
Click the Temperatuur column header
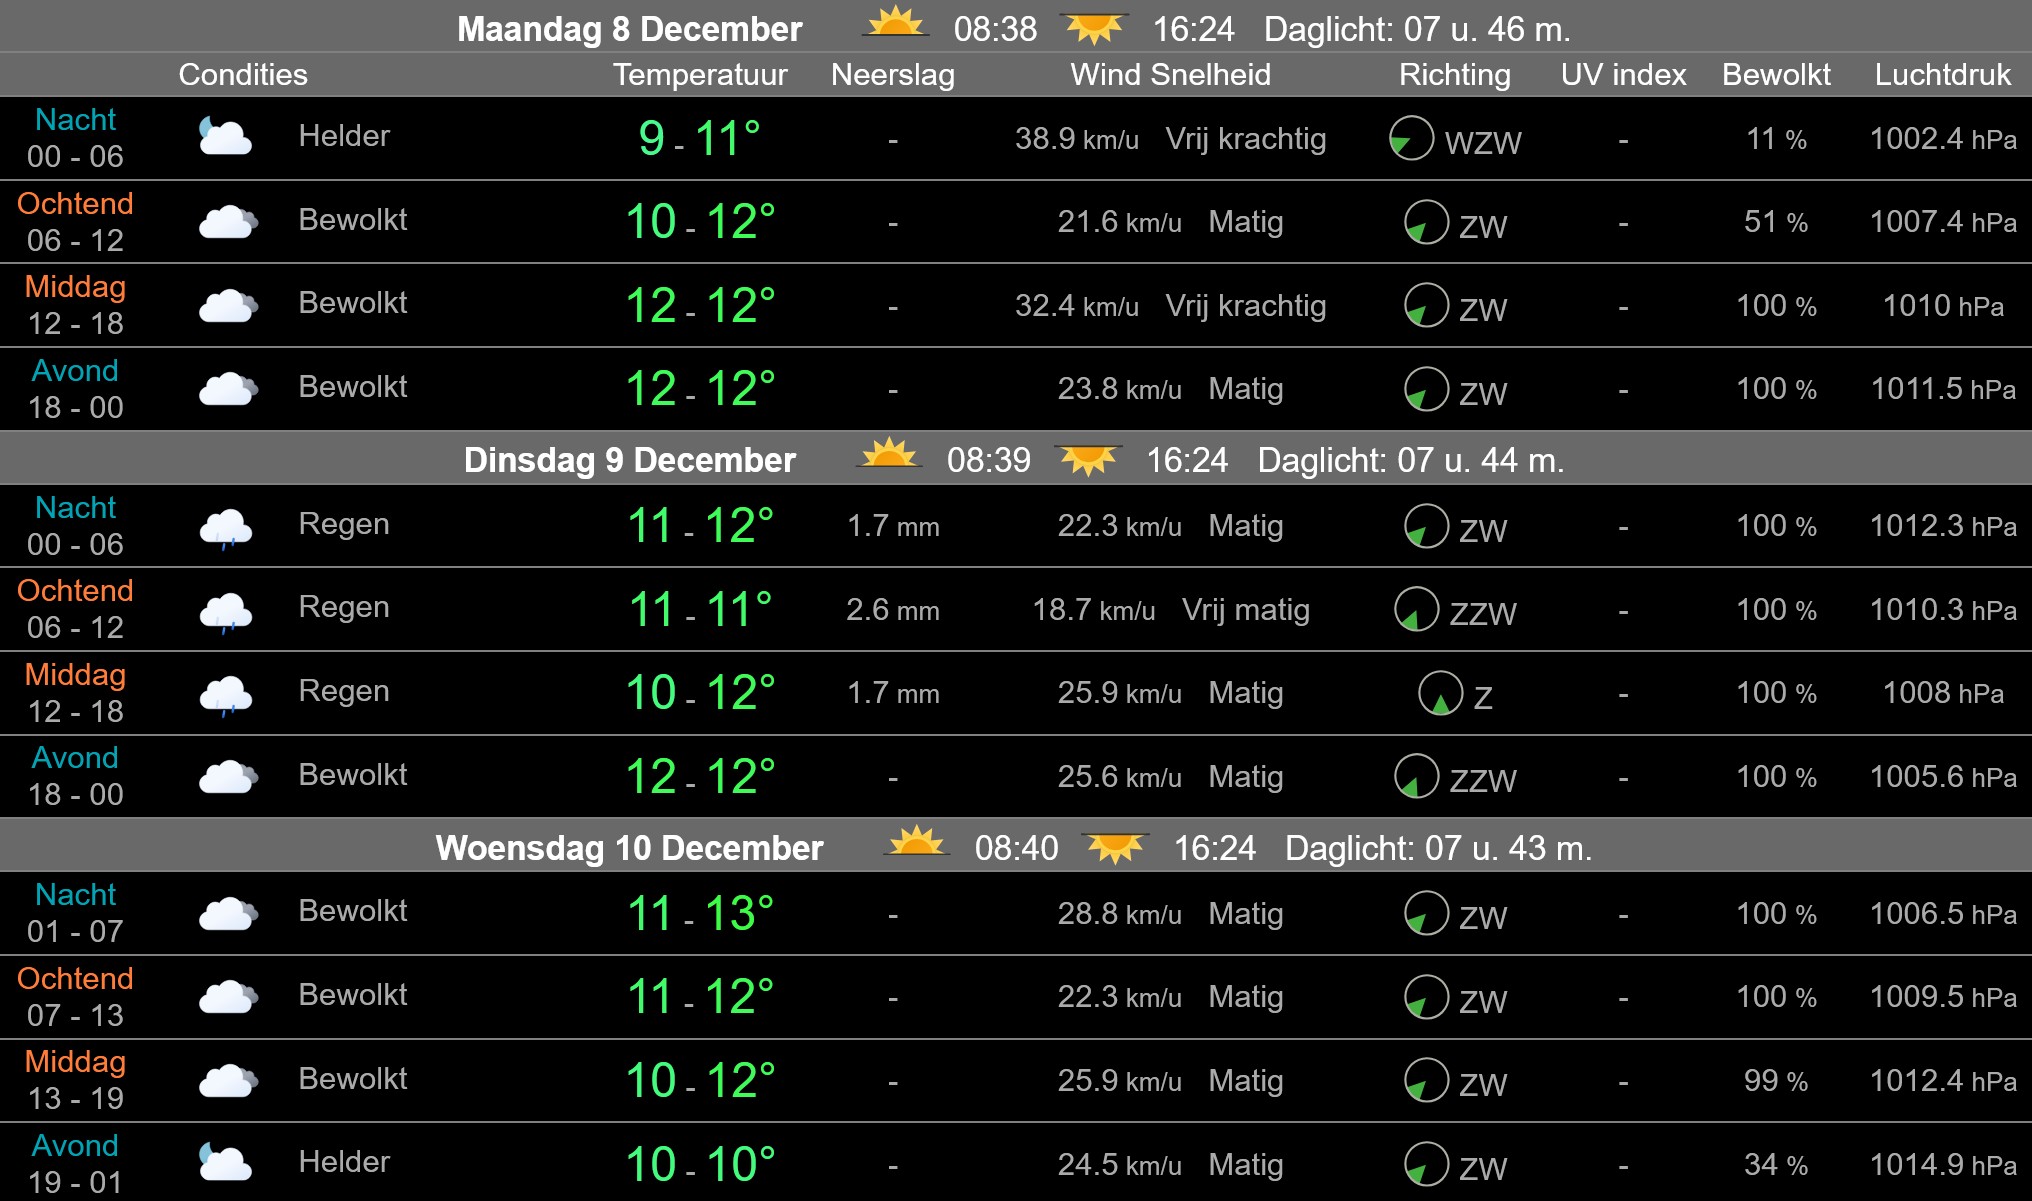click(x=700, y=74)
